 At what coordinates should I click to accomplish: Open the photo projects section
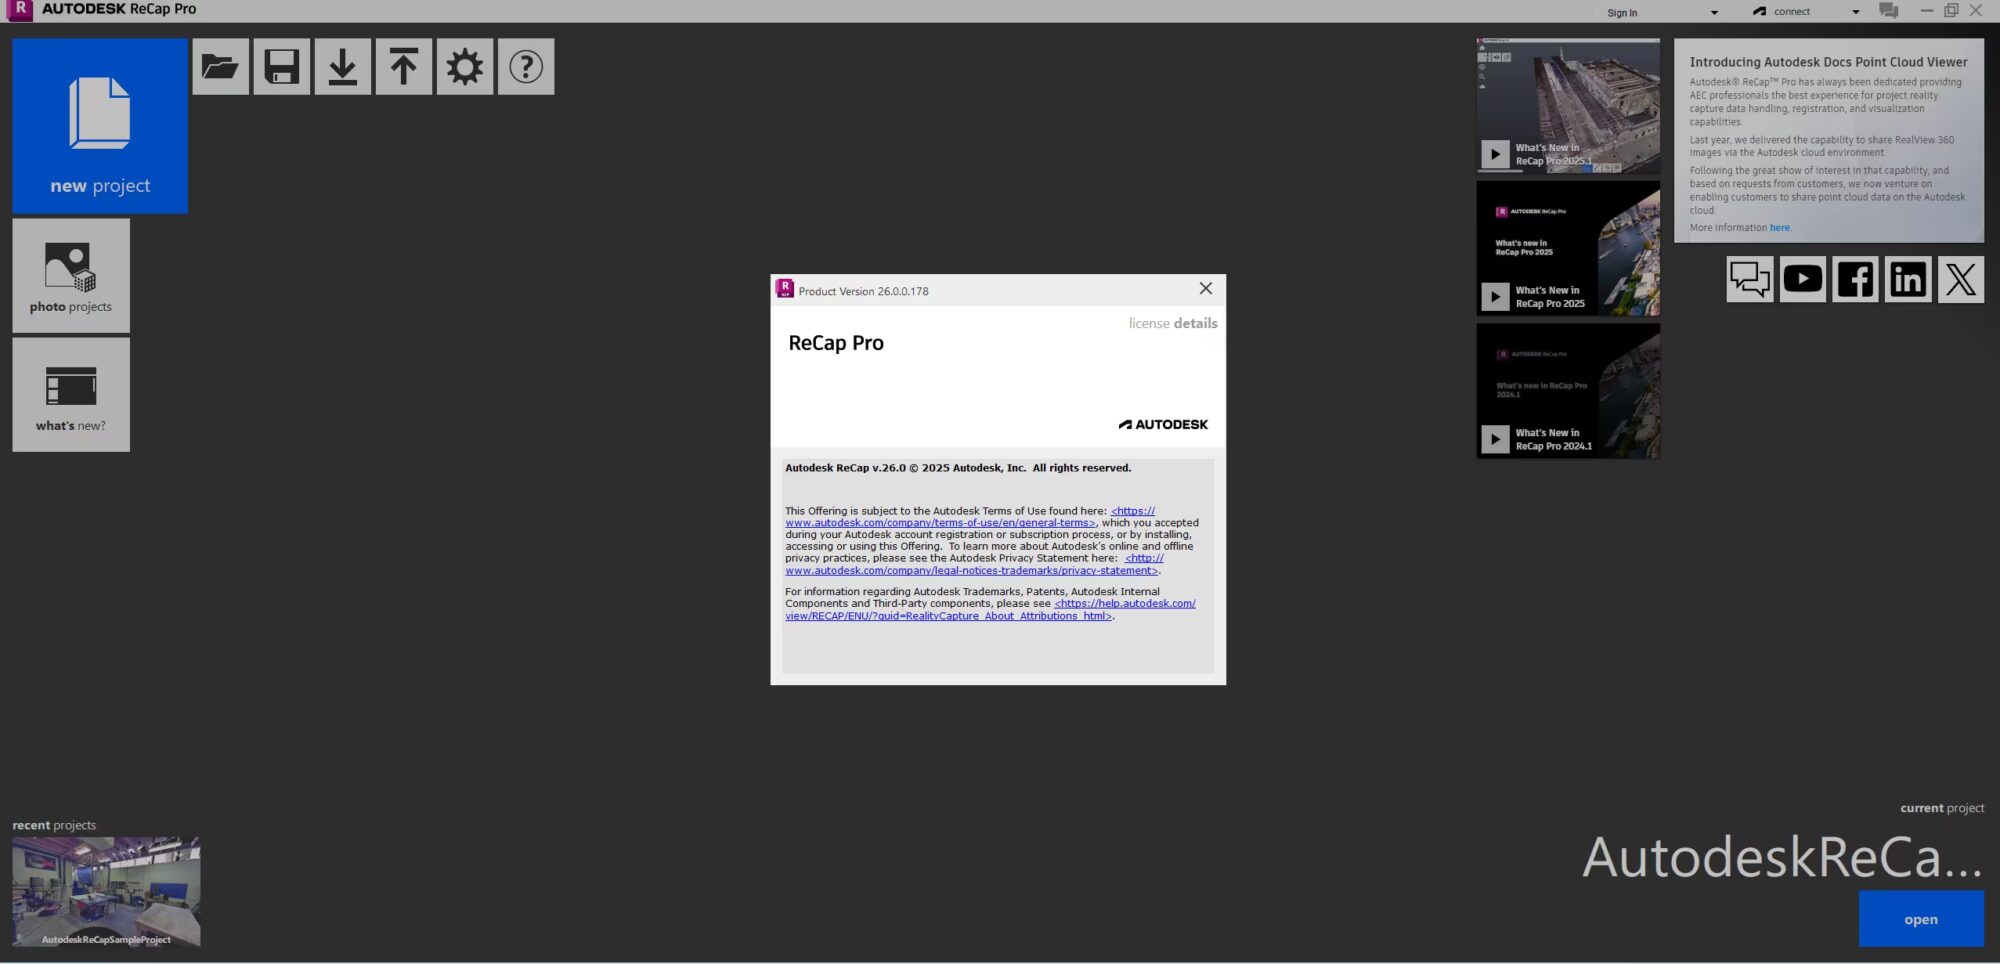click(70, 274)
